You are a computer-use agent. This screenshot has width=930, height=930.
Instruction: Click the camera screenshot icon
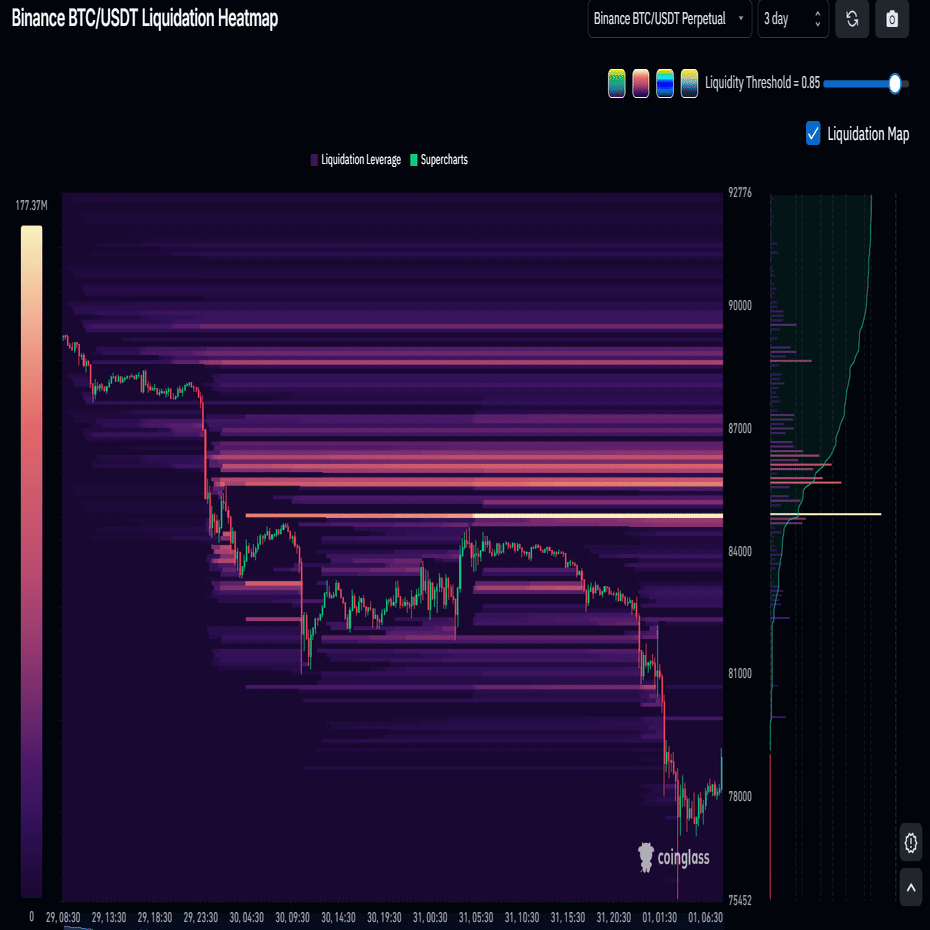(x=891, y=19)
